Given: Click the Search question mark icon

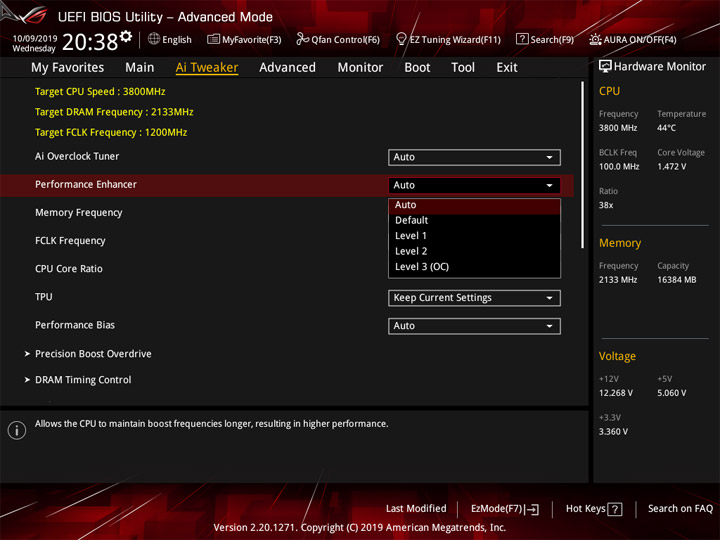Looking at the screenshot, I should pos(522,39).
